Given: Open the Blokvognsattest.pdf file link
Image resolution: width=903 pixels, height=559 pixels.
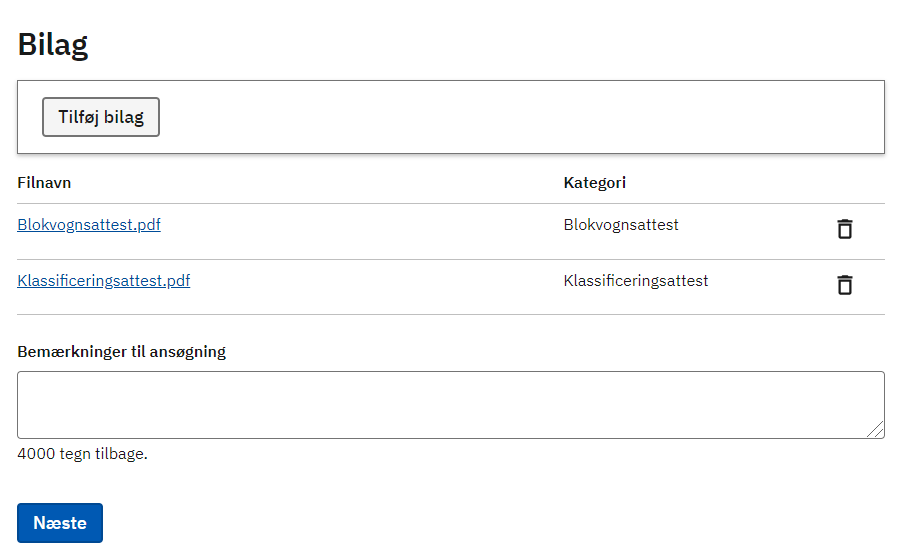Looking at the screenshot, I should point(89,225).
